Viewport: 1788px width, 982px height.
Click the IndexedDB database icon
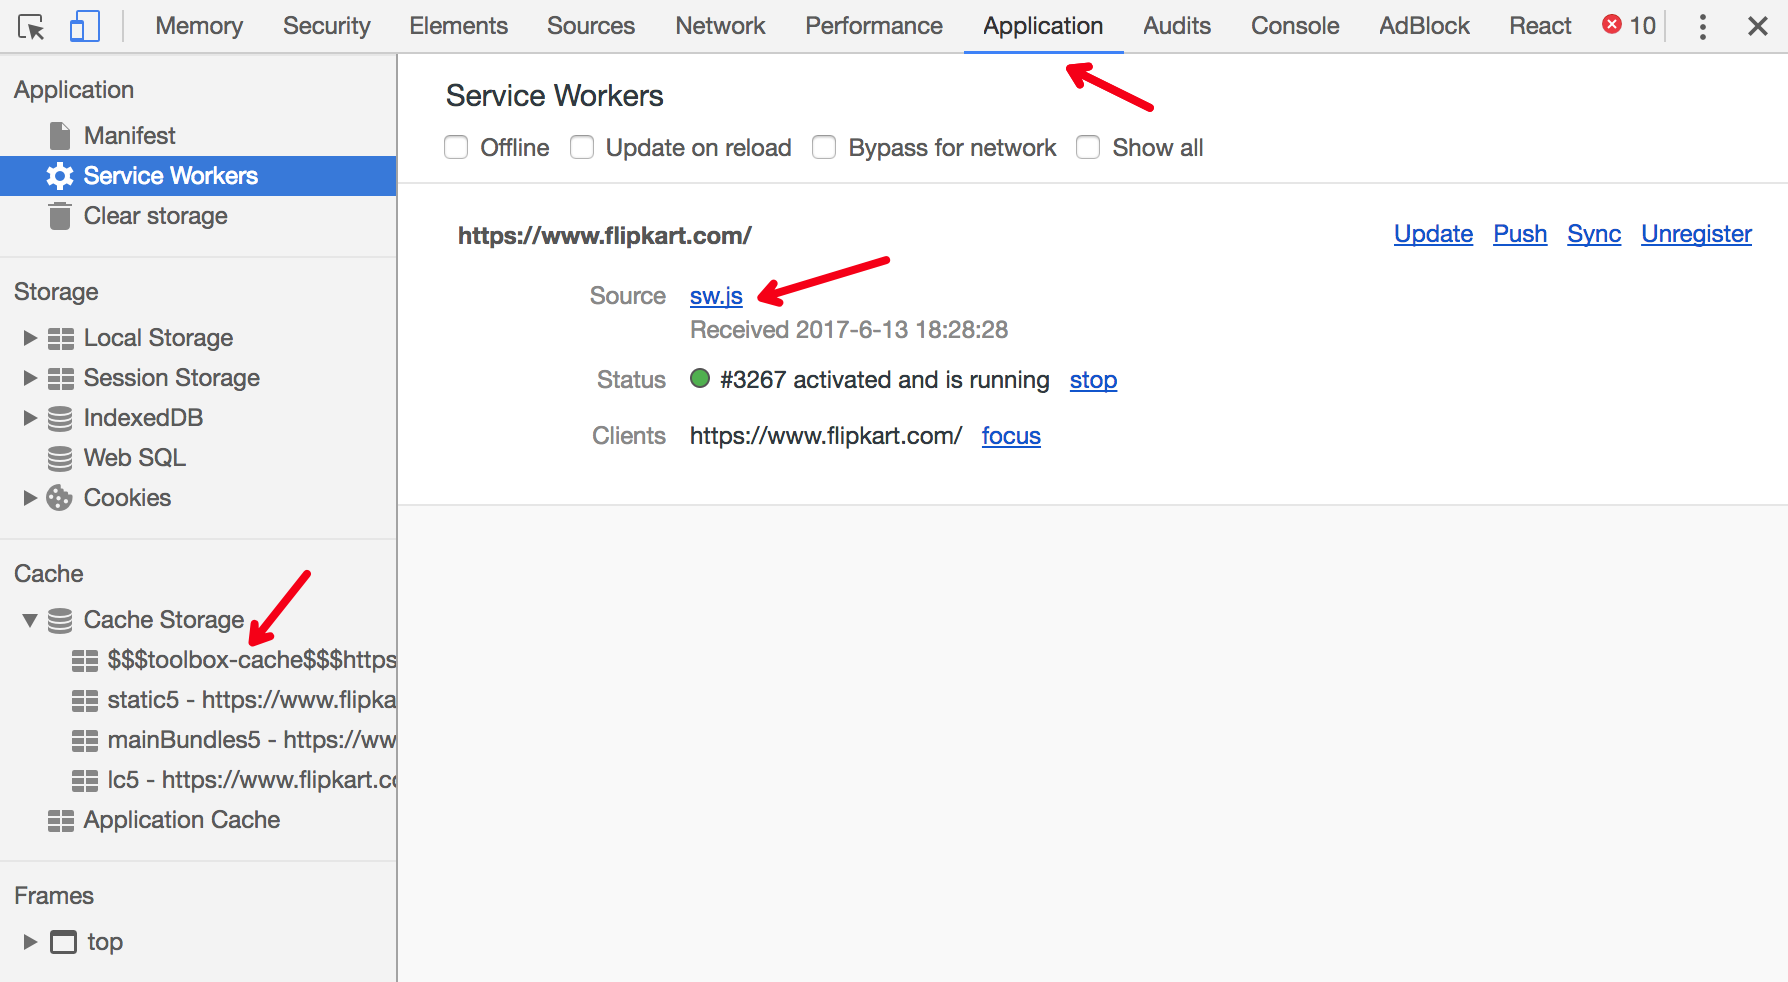click(60, 418)
